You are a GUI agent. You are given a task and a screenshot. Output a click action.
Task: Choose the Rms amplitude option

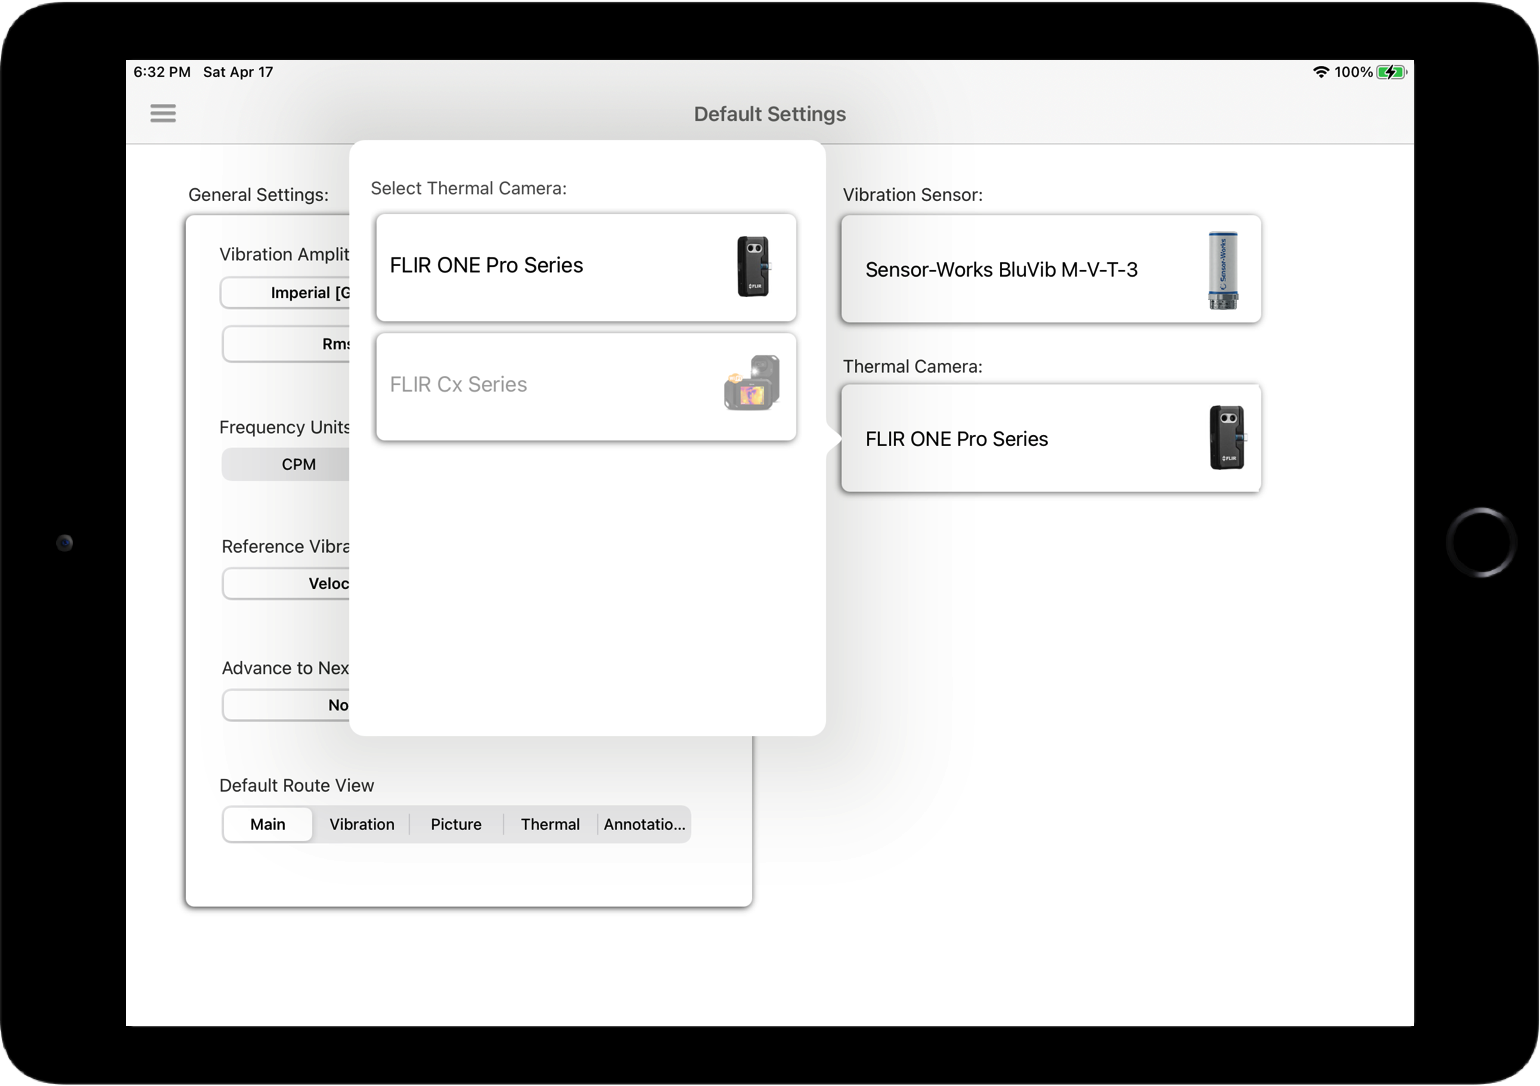click(x=287, y=344)
